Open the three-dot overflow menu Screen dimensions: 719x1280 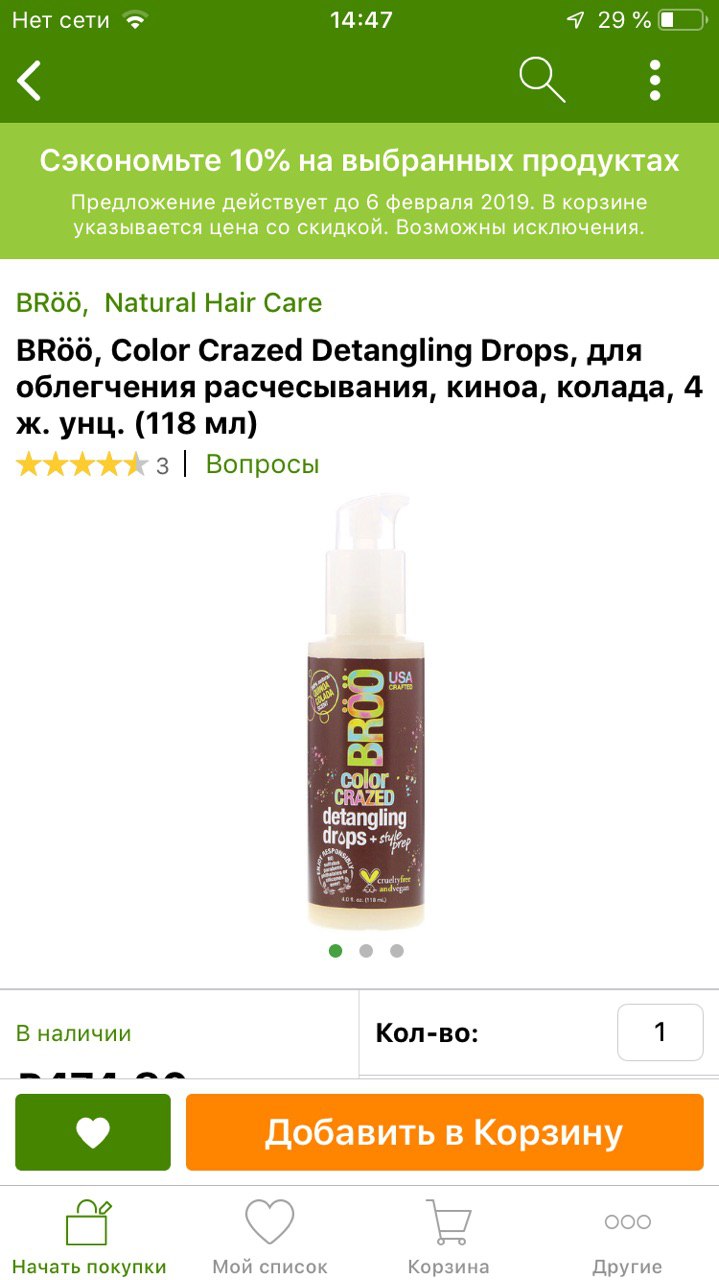[x=655, y=80]
